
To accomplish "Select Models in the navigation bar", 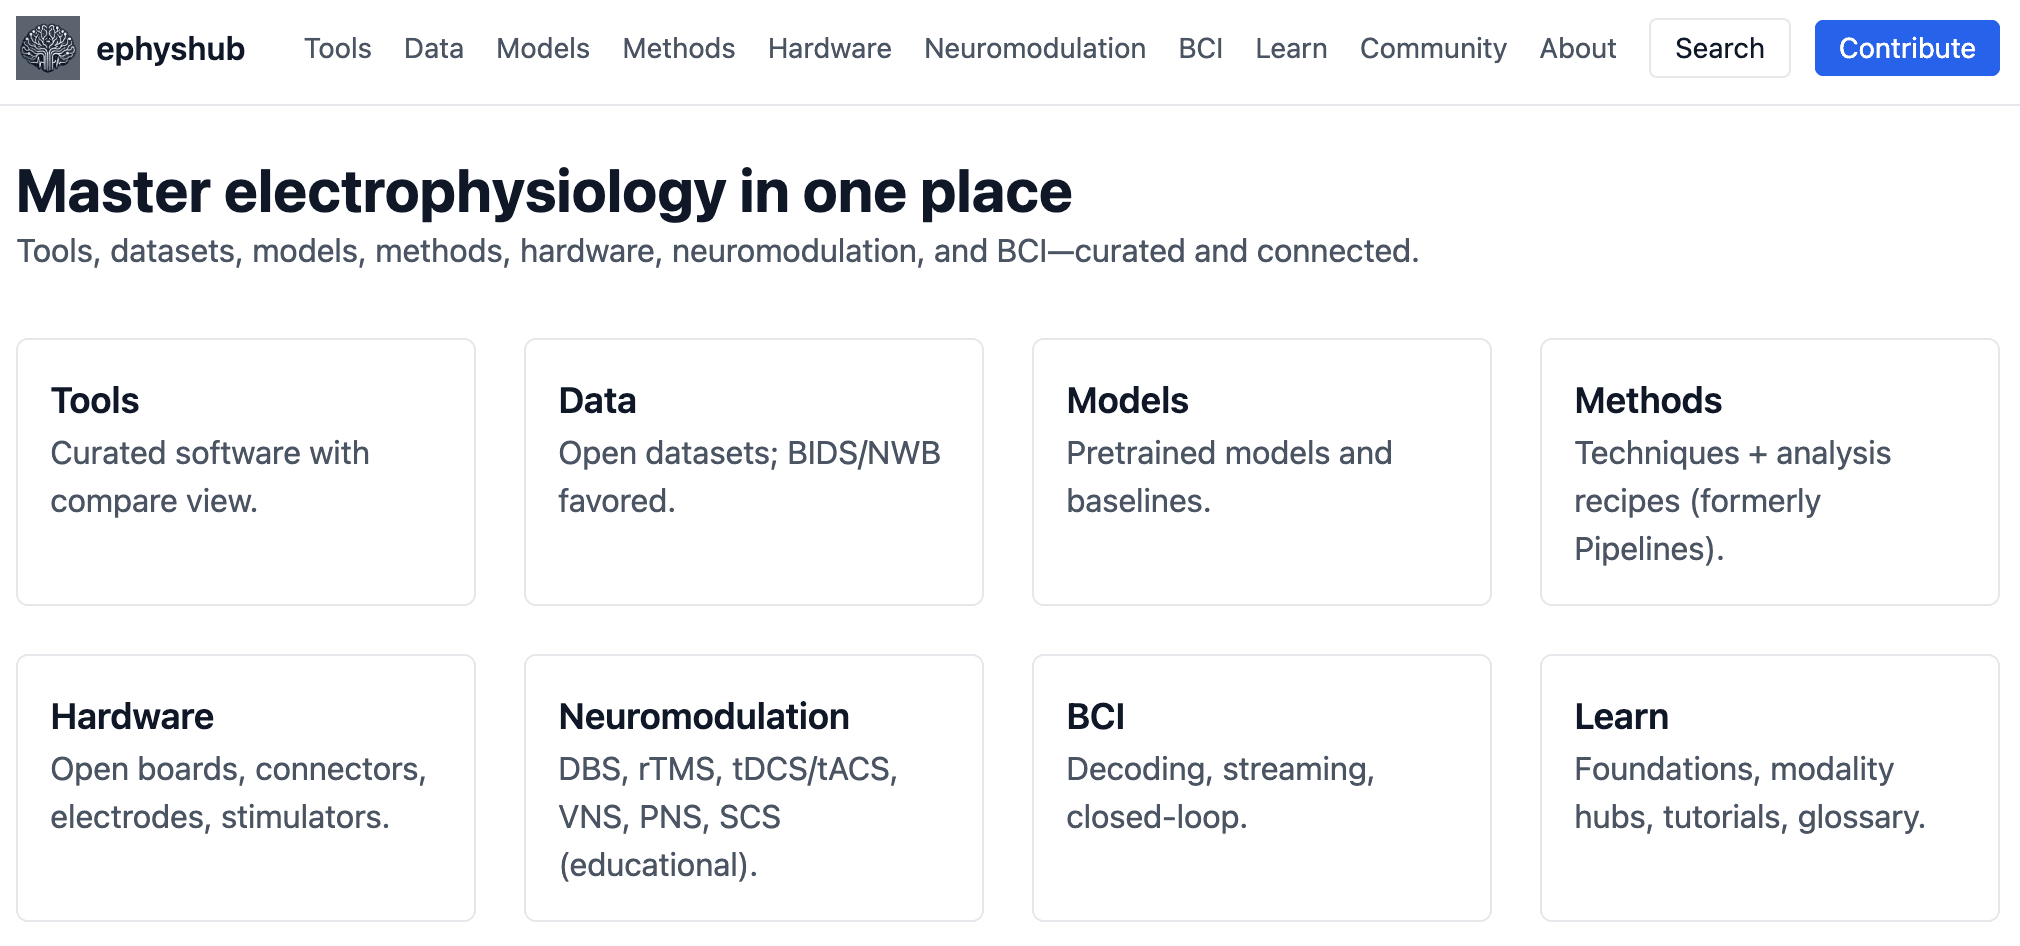I will [x=542, y=48].
